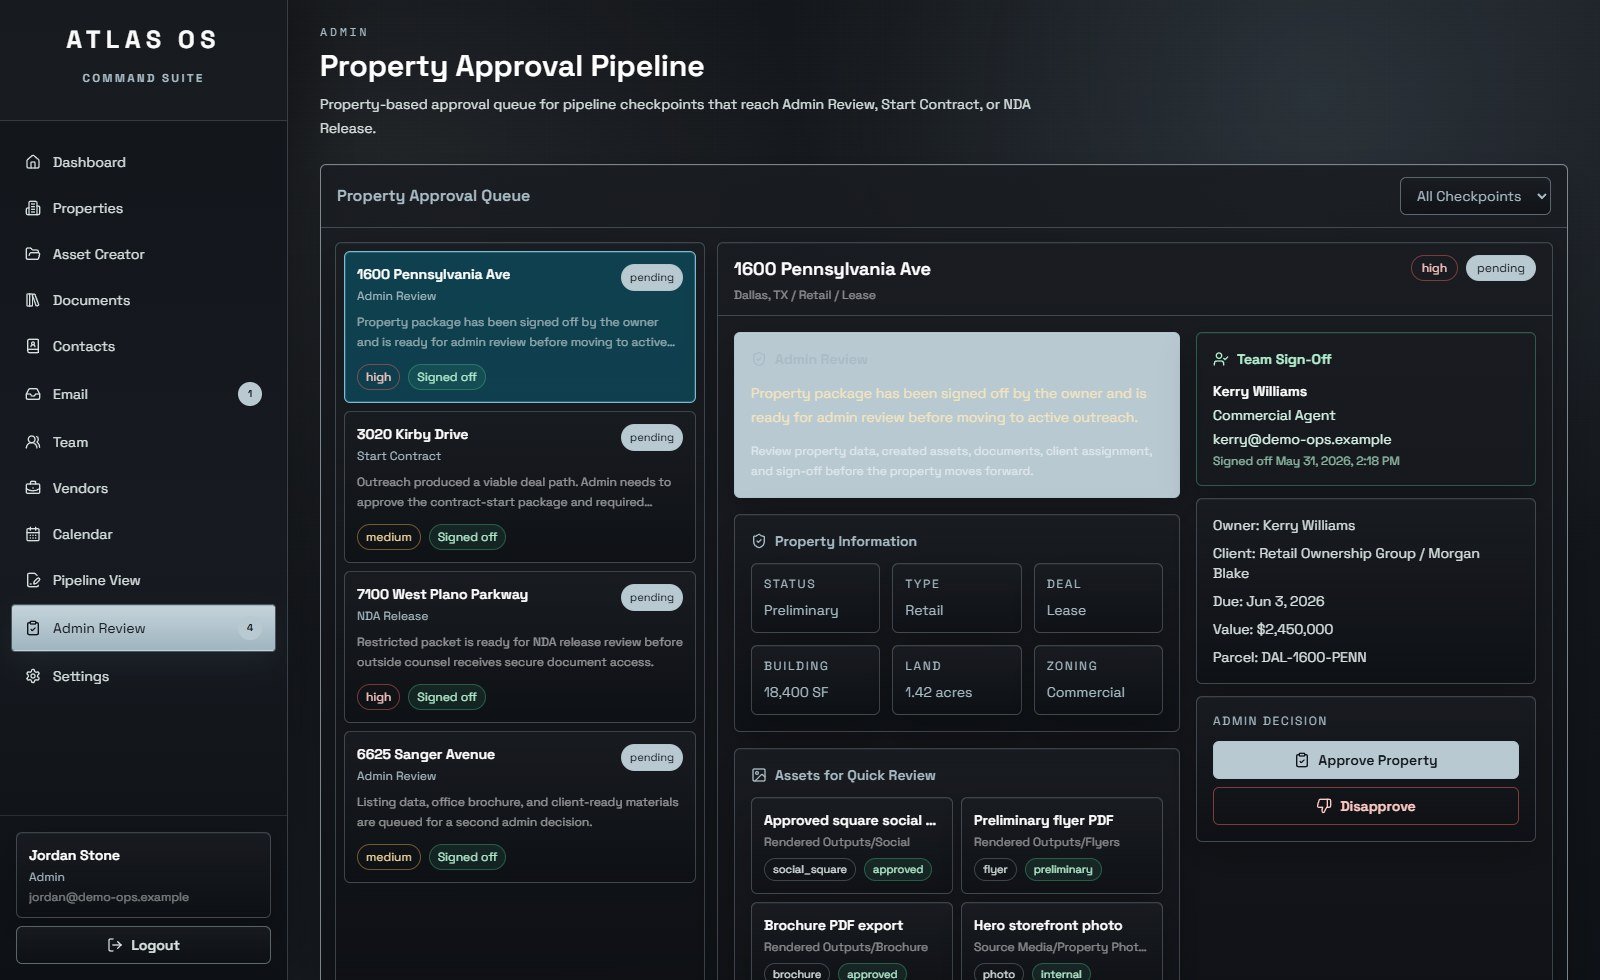Open Dashboard in the sidebar

pos(143,162)
